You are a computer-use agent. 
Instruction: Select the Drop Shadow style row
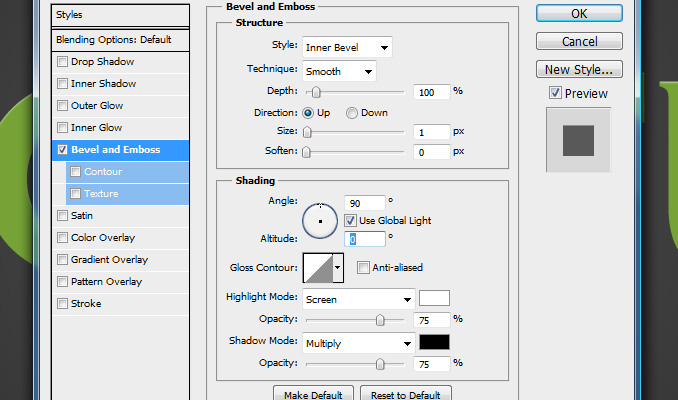point(120,62)
